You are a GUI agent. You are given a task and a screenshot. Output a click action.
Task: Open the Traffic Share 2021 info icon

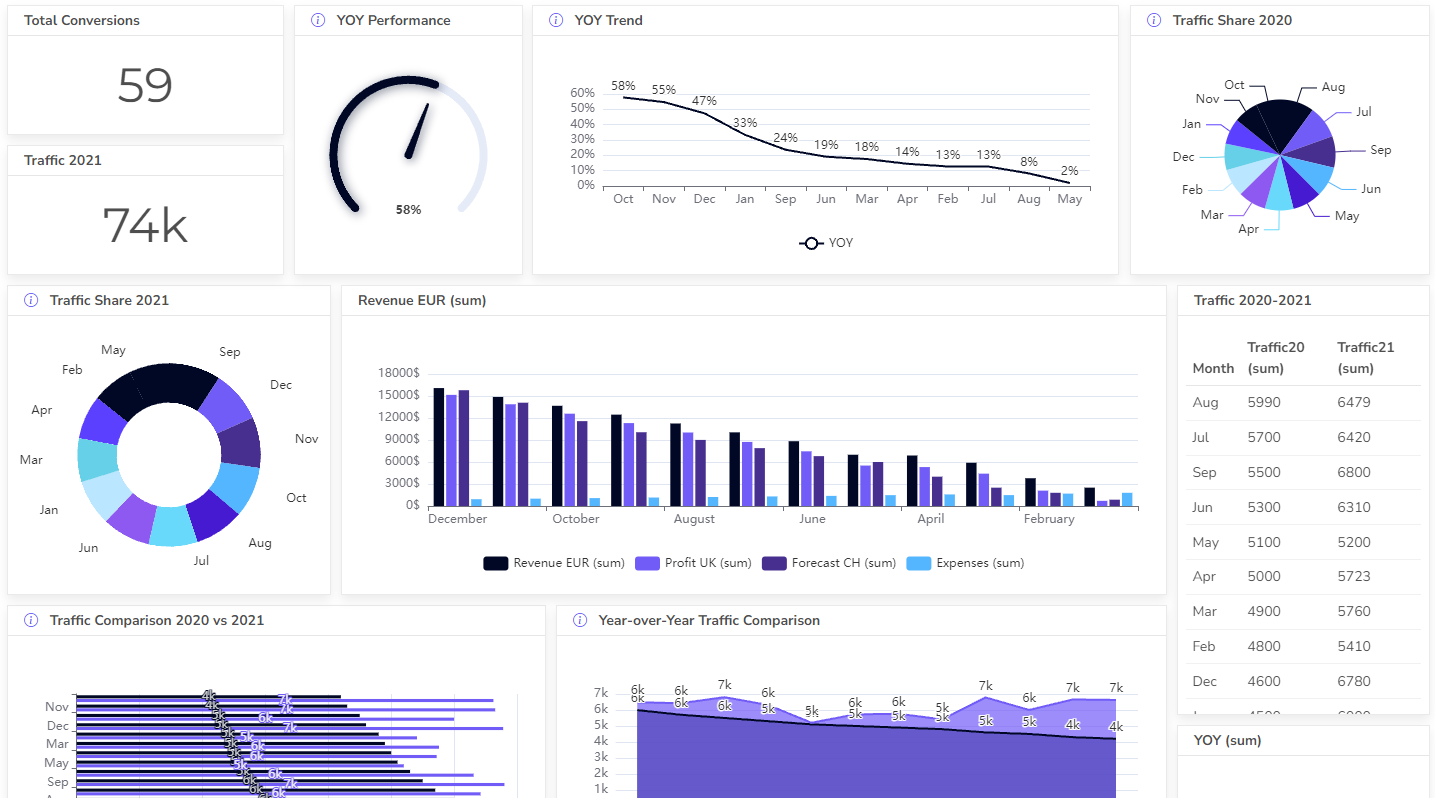point(31,300)
